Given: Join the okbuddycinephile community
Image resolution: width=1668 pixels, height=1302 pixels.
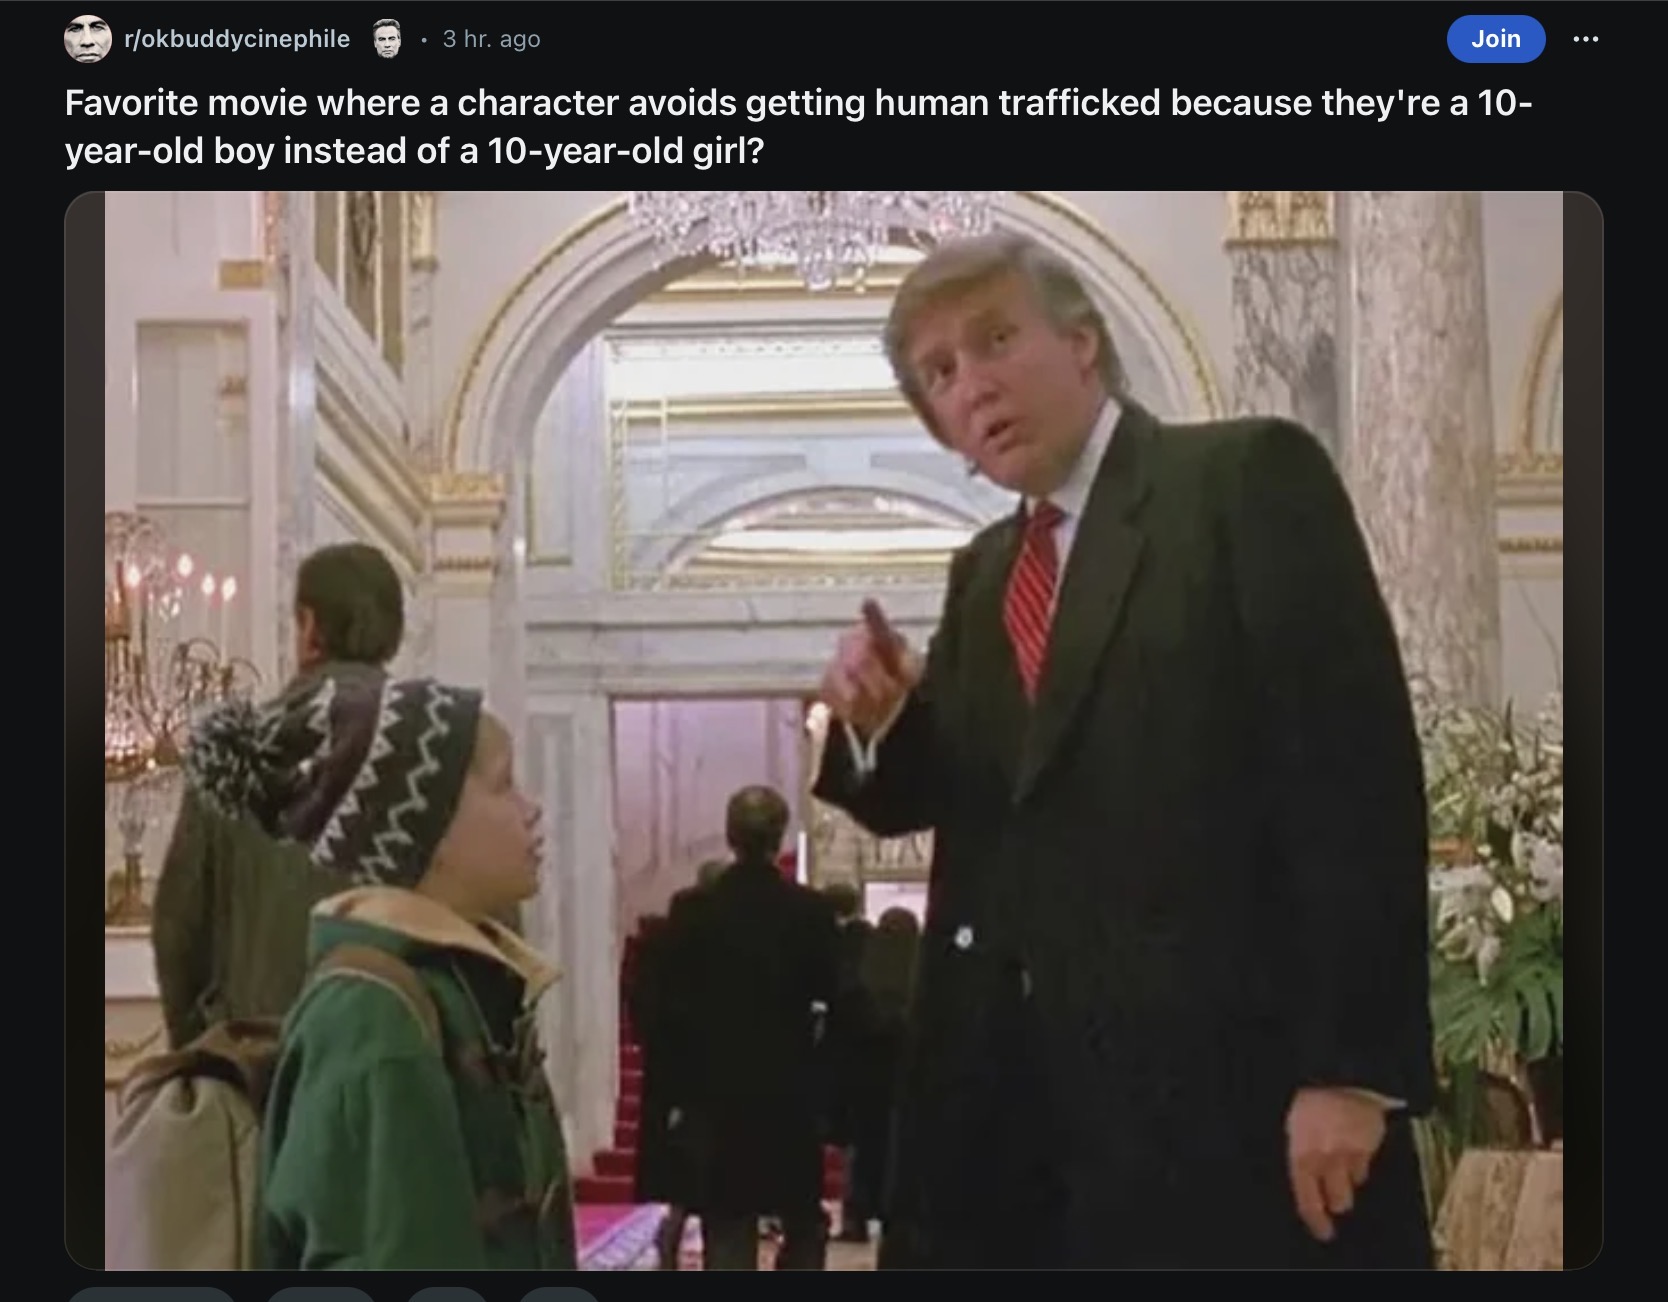Looking at the screenshot, I should [1495, 38].
